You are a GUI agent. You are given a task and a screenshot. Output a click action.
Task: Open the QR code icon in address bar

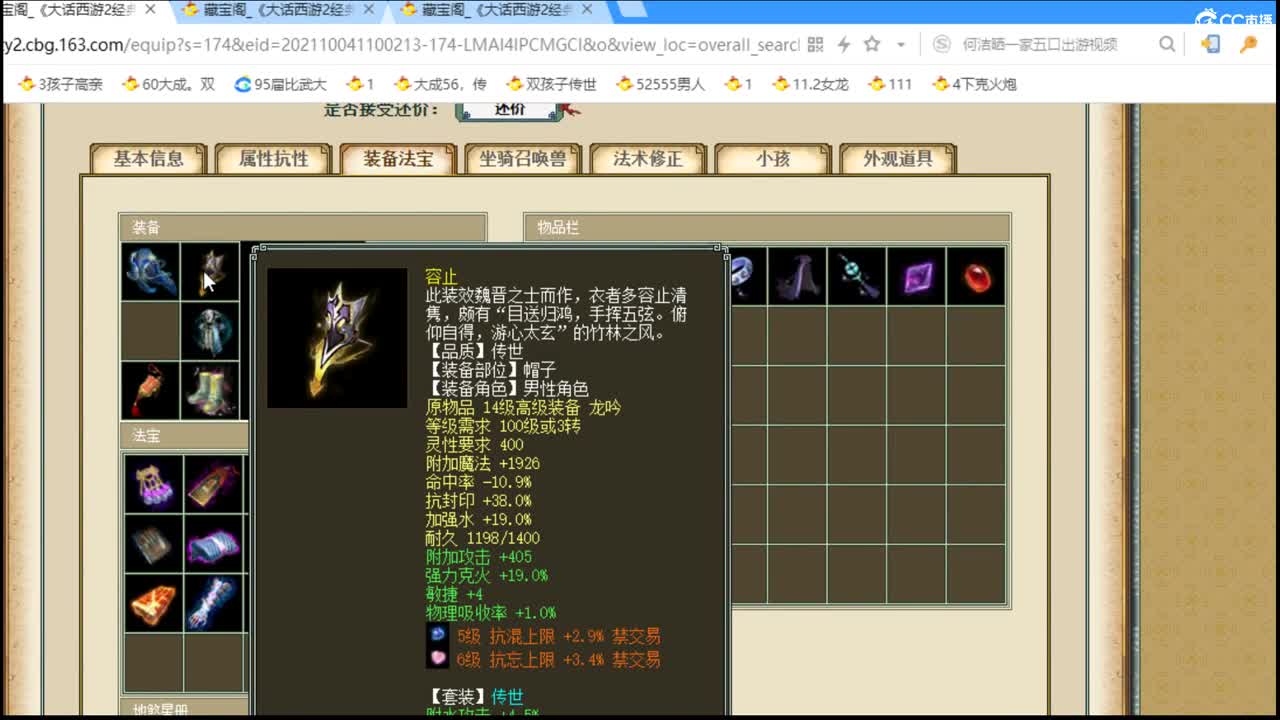[815, 45]
